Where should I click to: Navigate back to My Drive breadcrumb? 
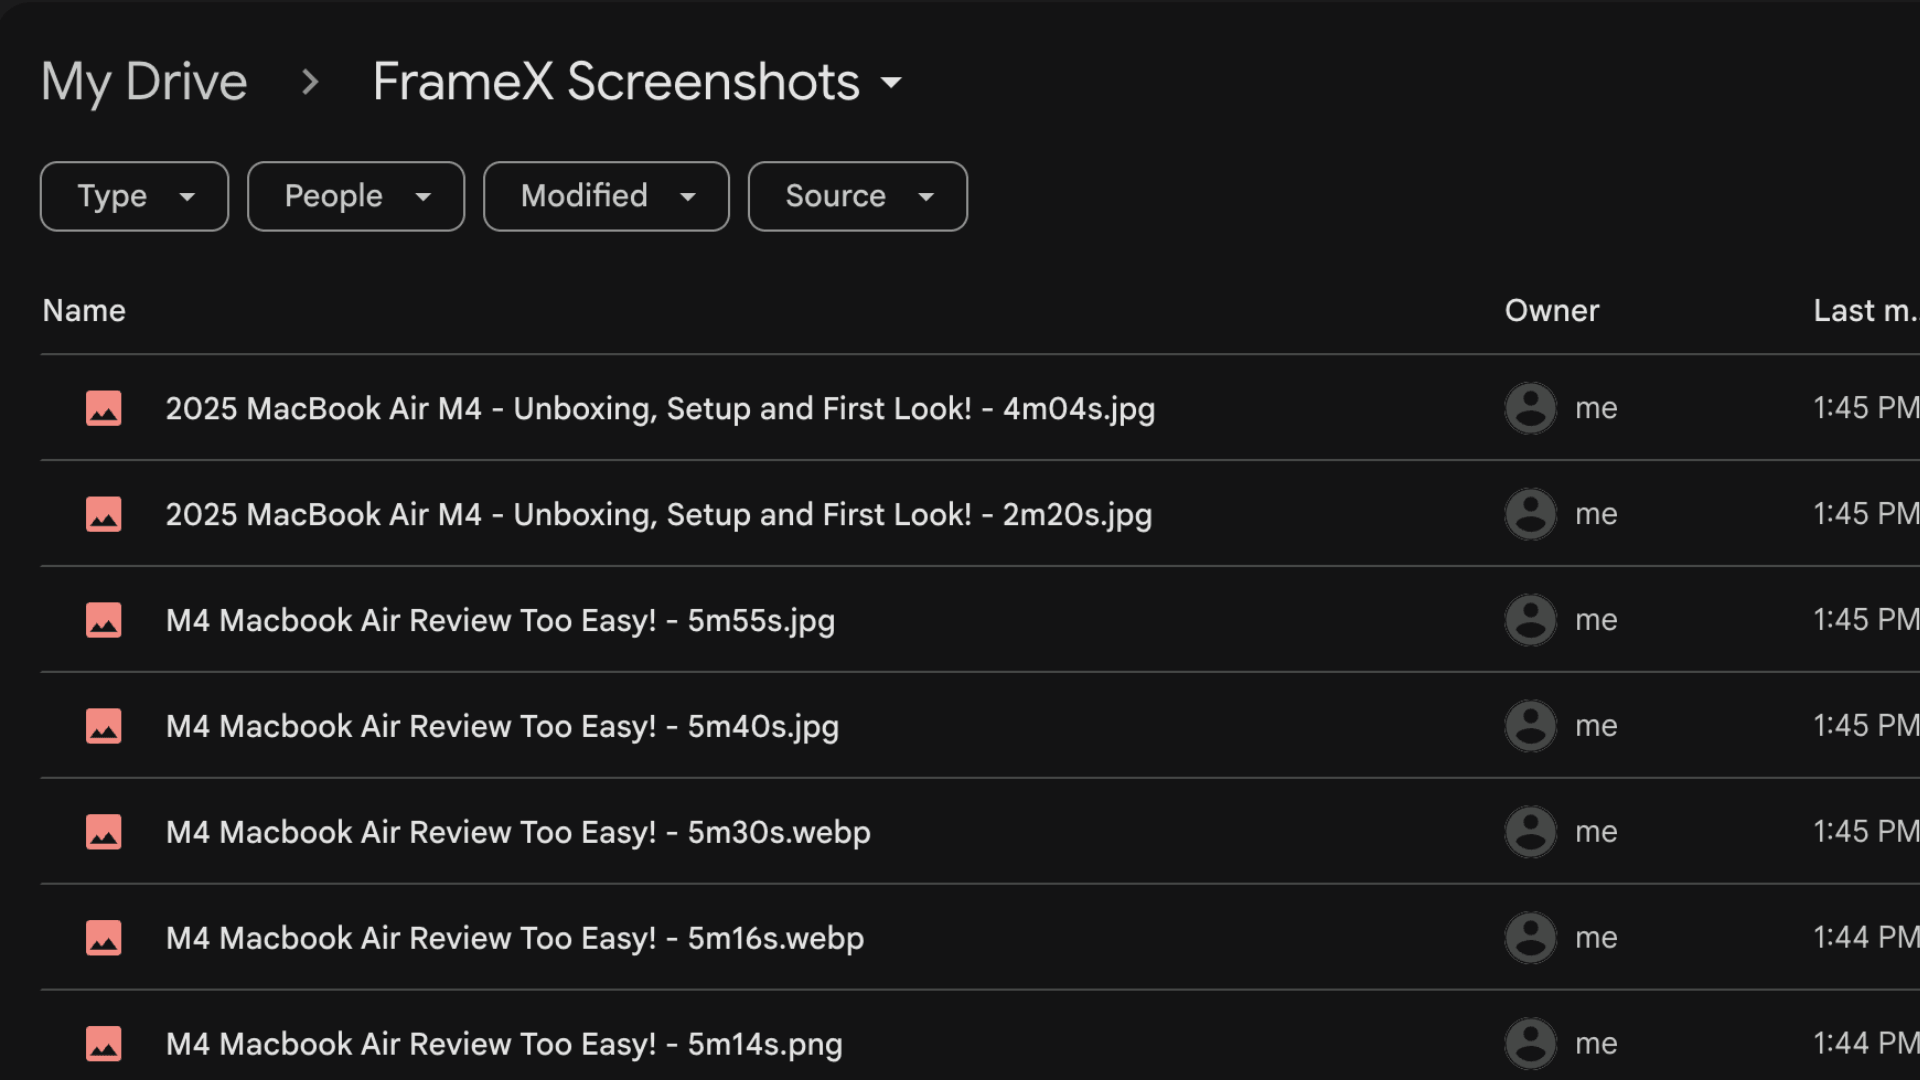tap(143, 81)
